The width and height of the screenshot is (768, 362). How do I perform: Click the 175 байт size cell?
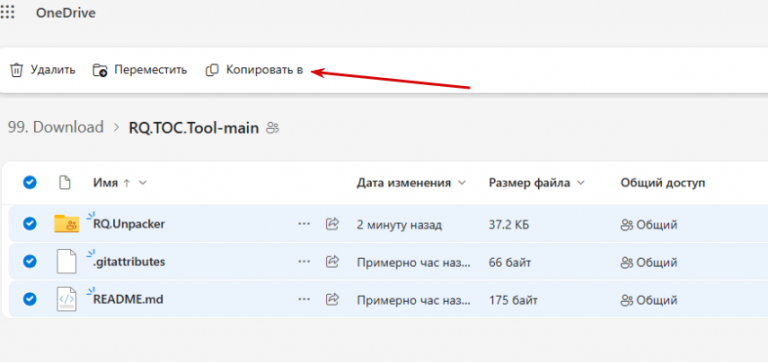click(x=513, y=300)
